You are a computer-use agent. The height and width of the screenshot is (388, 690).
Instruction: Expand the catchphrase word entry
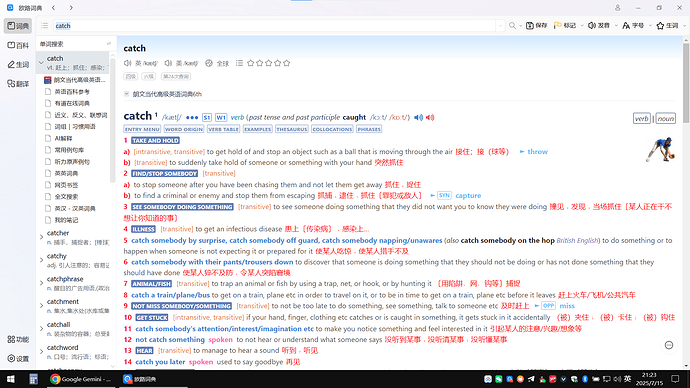(x=41, y=283)
